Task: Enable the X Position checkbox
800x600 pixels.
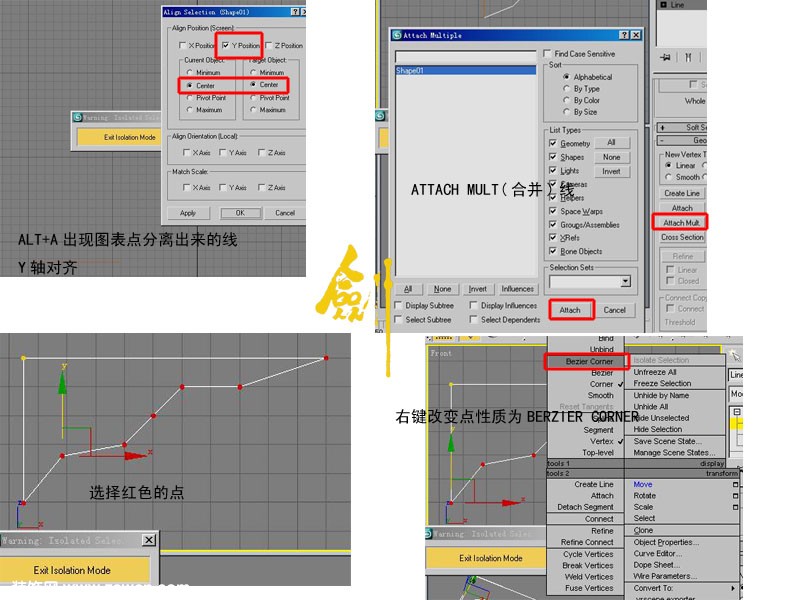Action: (182, 45)
